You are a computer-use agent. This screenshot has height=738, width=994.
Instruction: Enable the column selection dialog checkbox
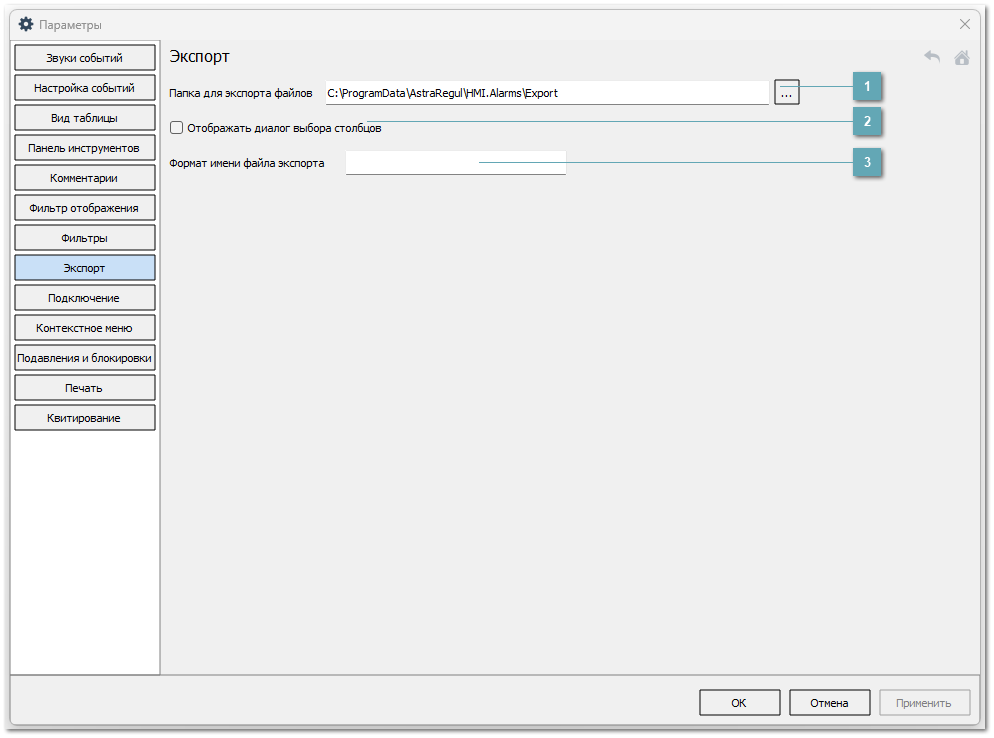177,128
